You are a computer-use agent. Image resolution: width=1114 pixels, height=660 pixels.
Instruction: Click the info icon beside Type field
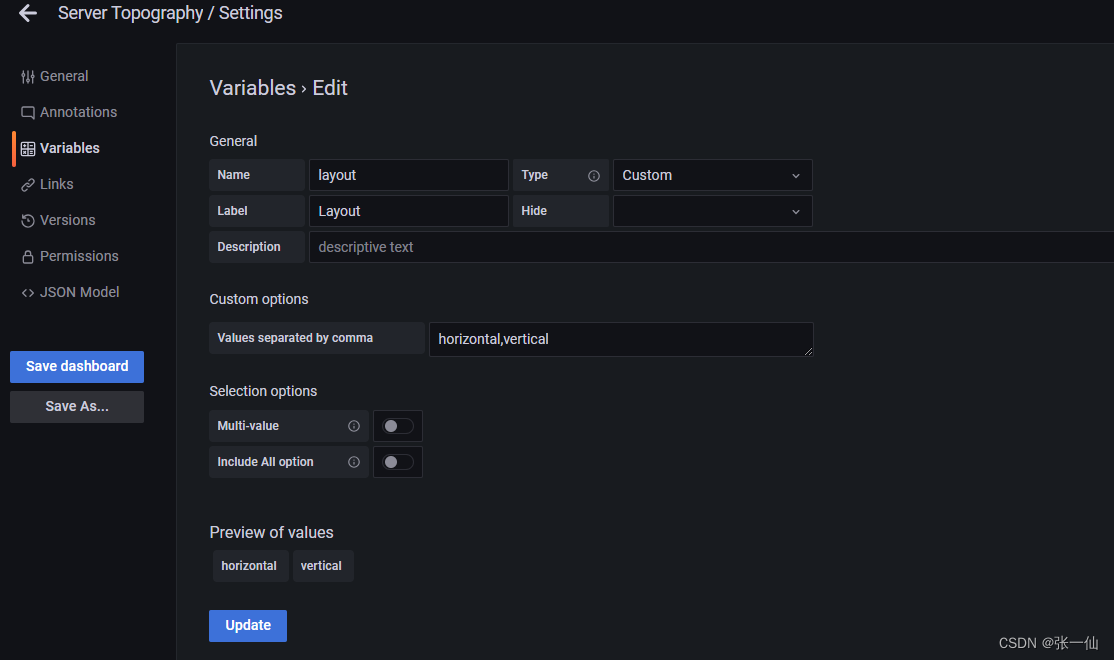coord(595,175)
